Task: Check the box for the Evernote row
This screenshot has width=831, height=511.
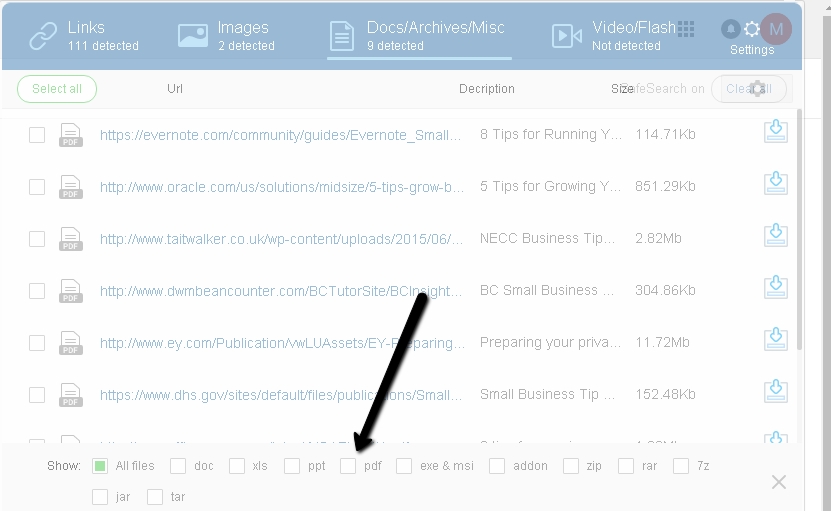Action: [37, 135]
